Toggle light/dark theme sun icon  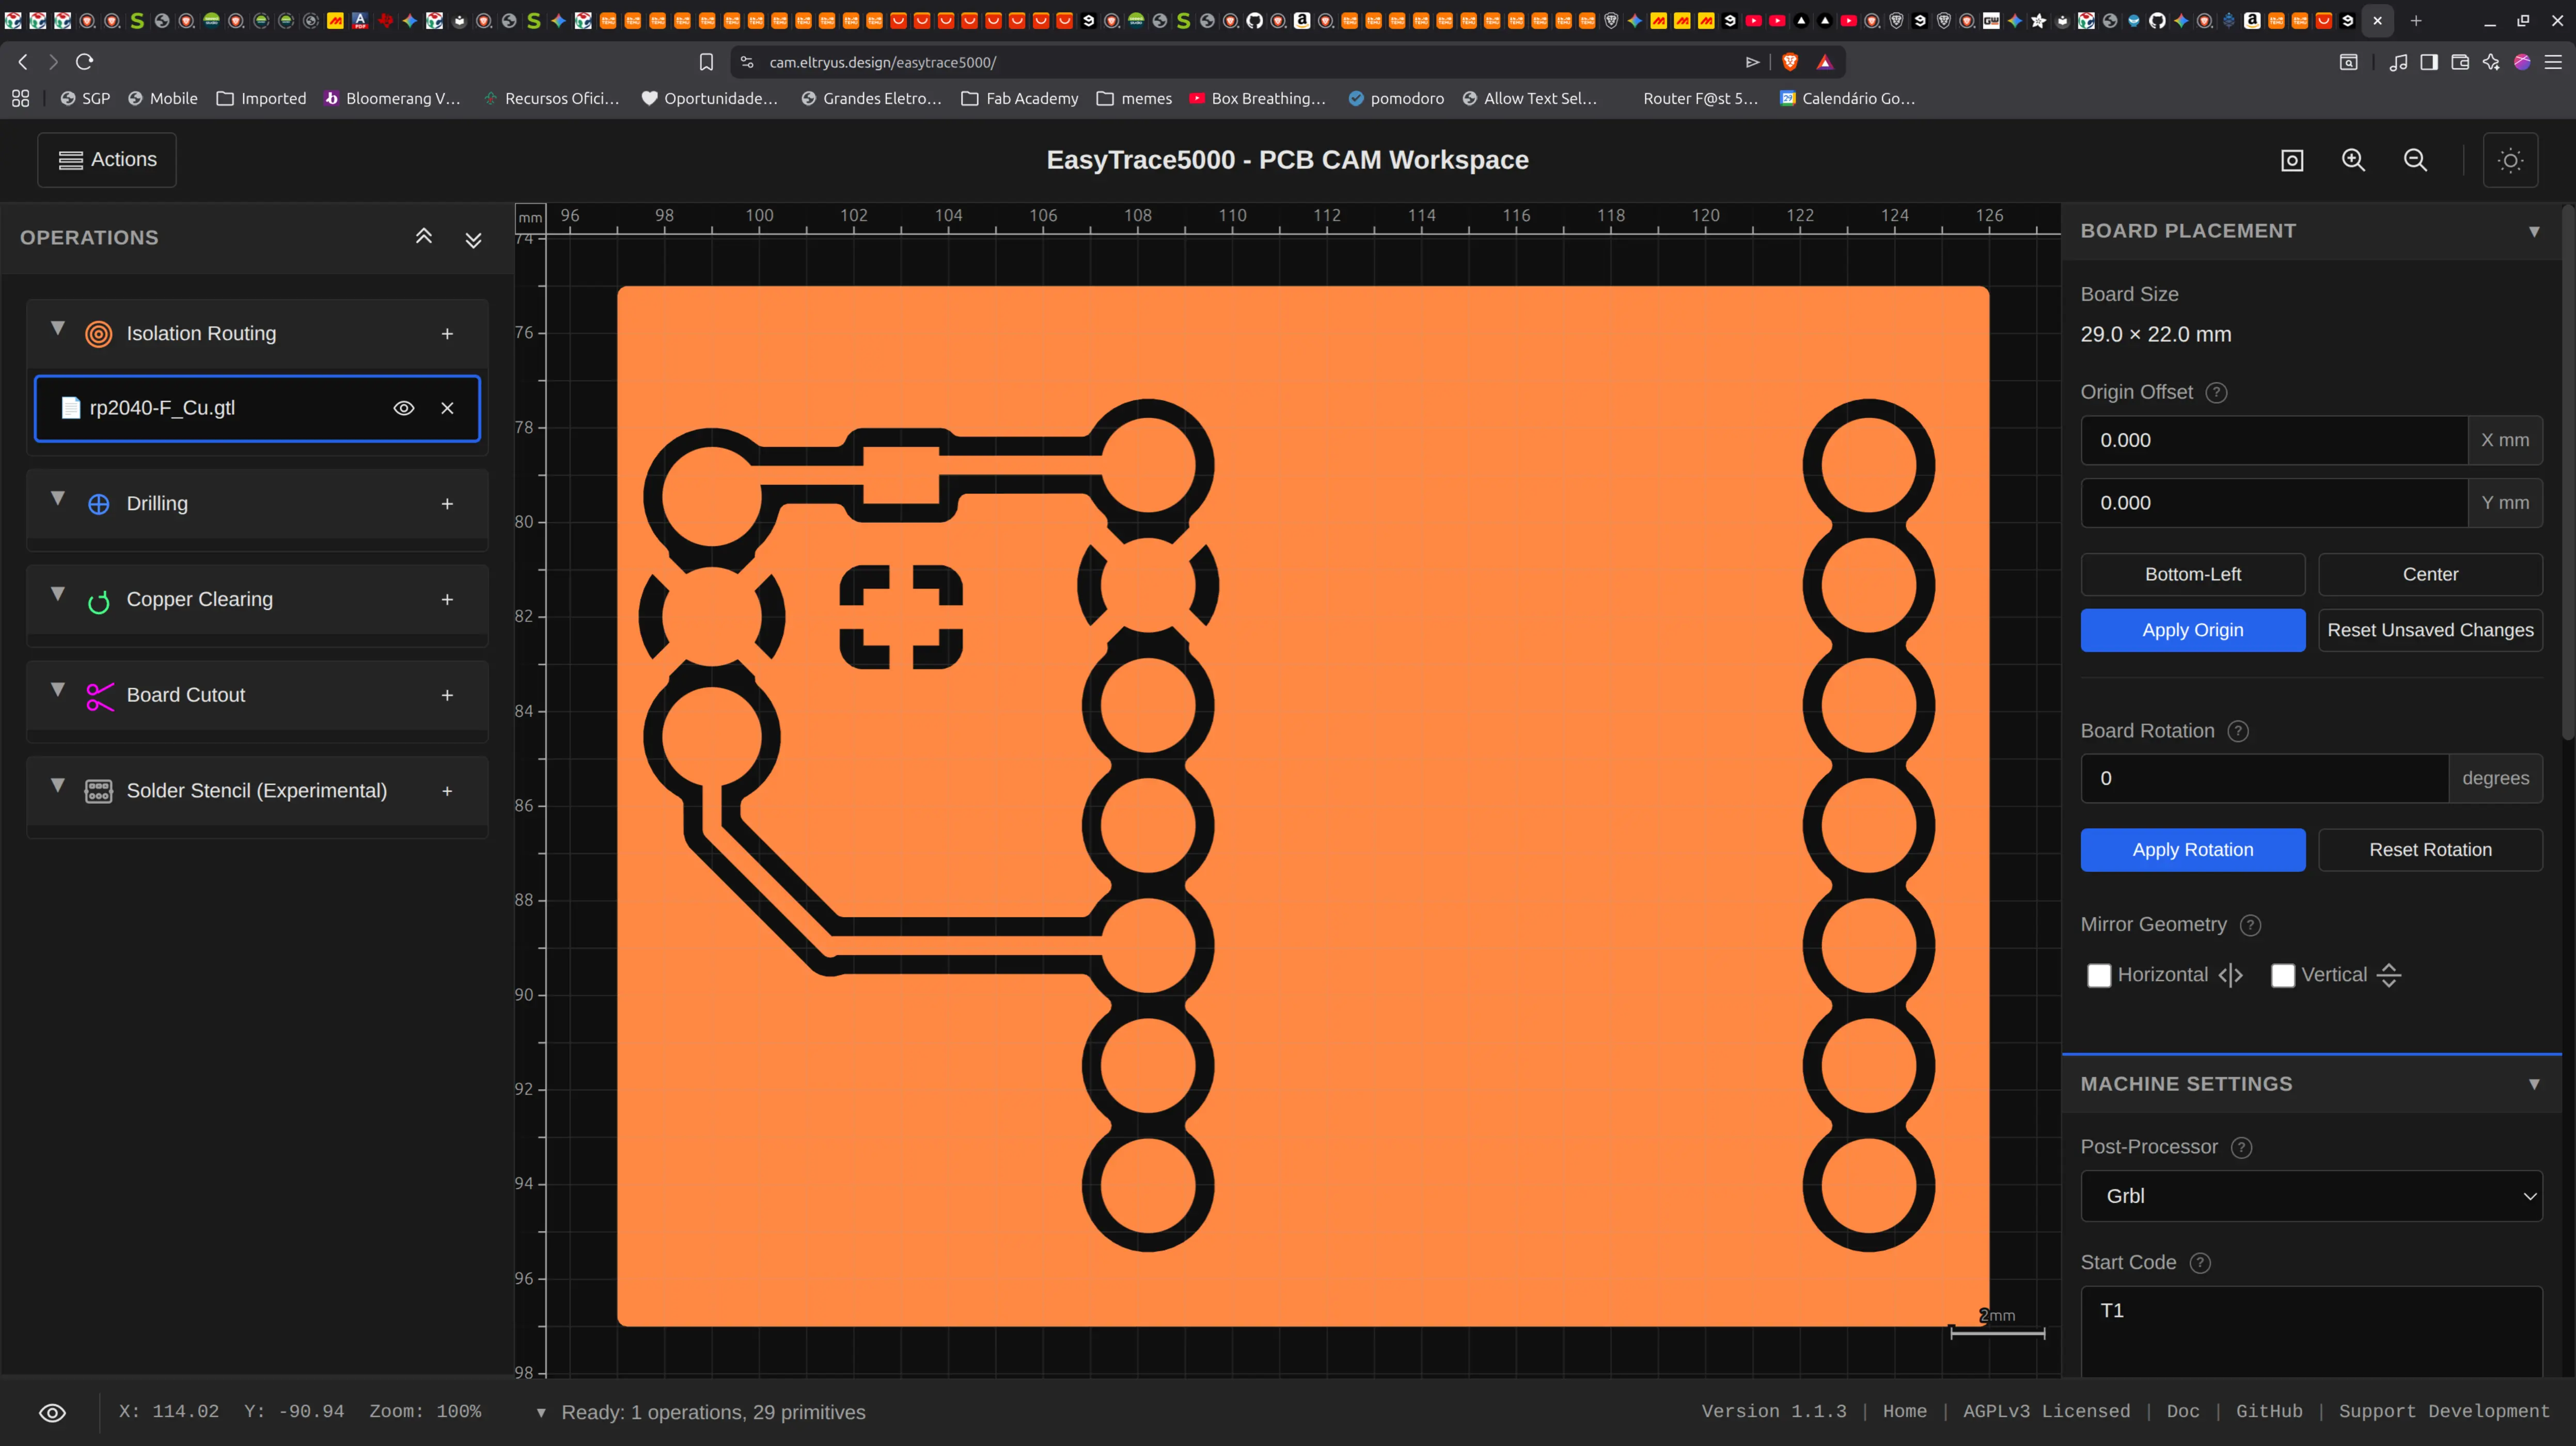[2510, 160]
